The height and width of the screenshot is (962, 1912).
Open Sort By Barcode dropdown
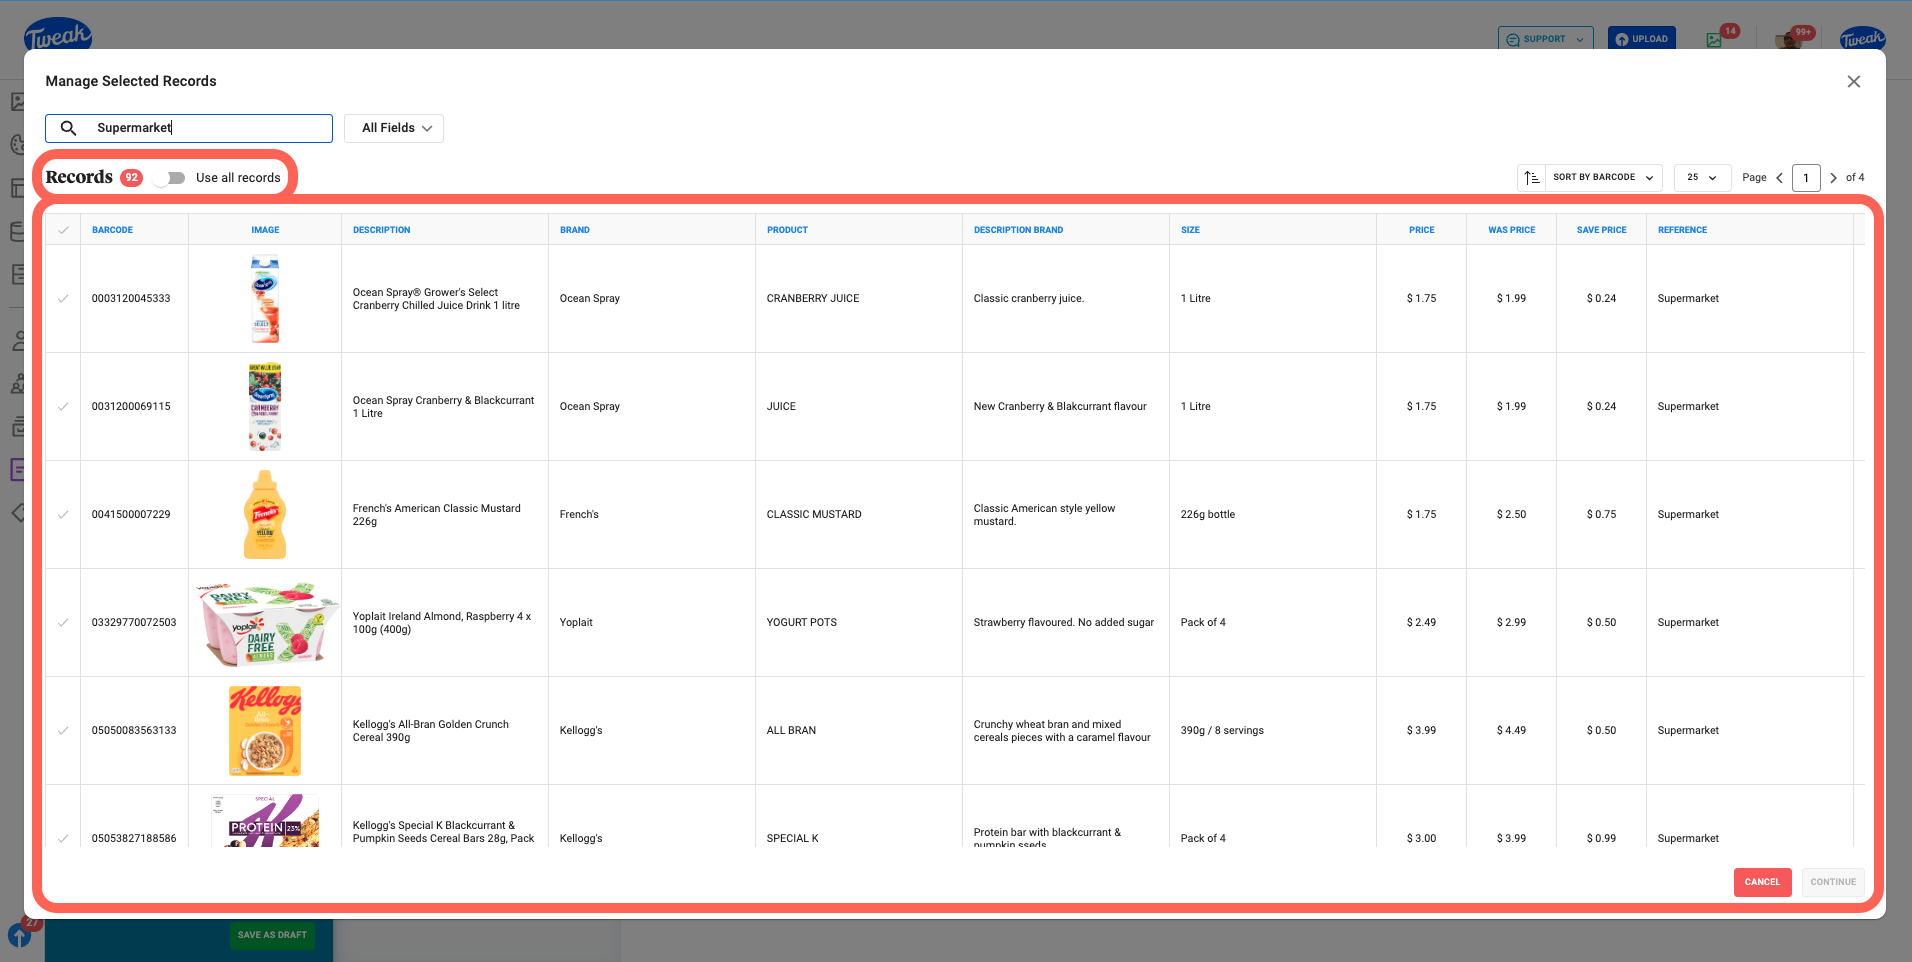pyautogui.click(x=1603, y=178)
